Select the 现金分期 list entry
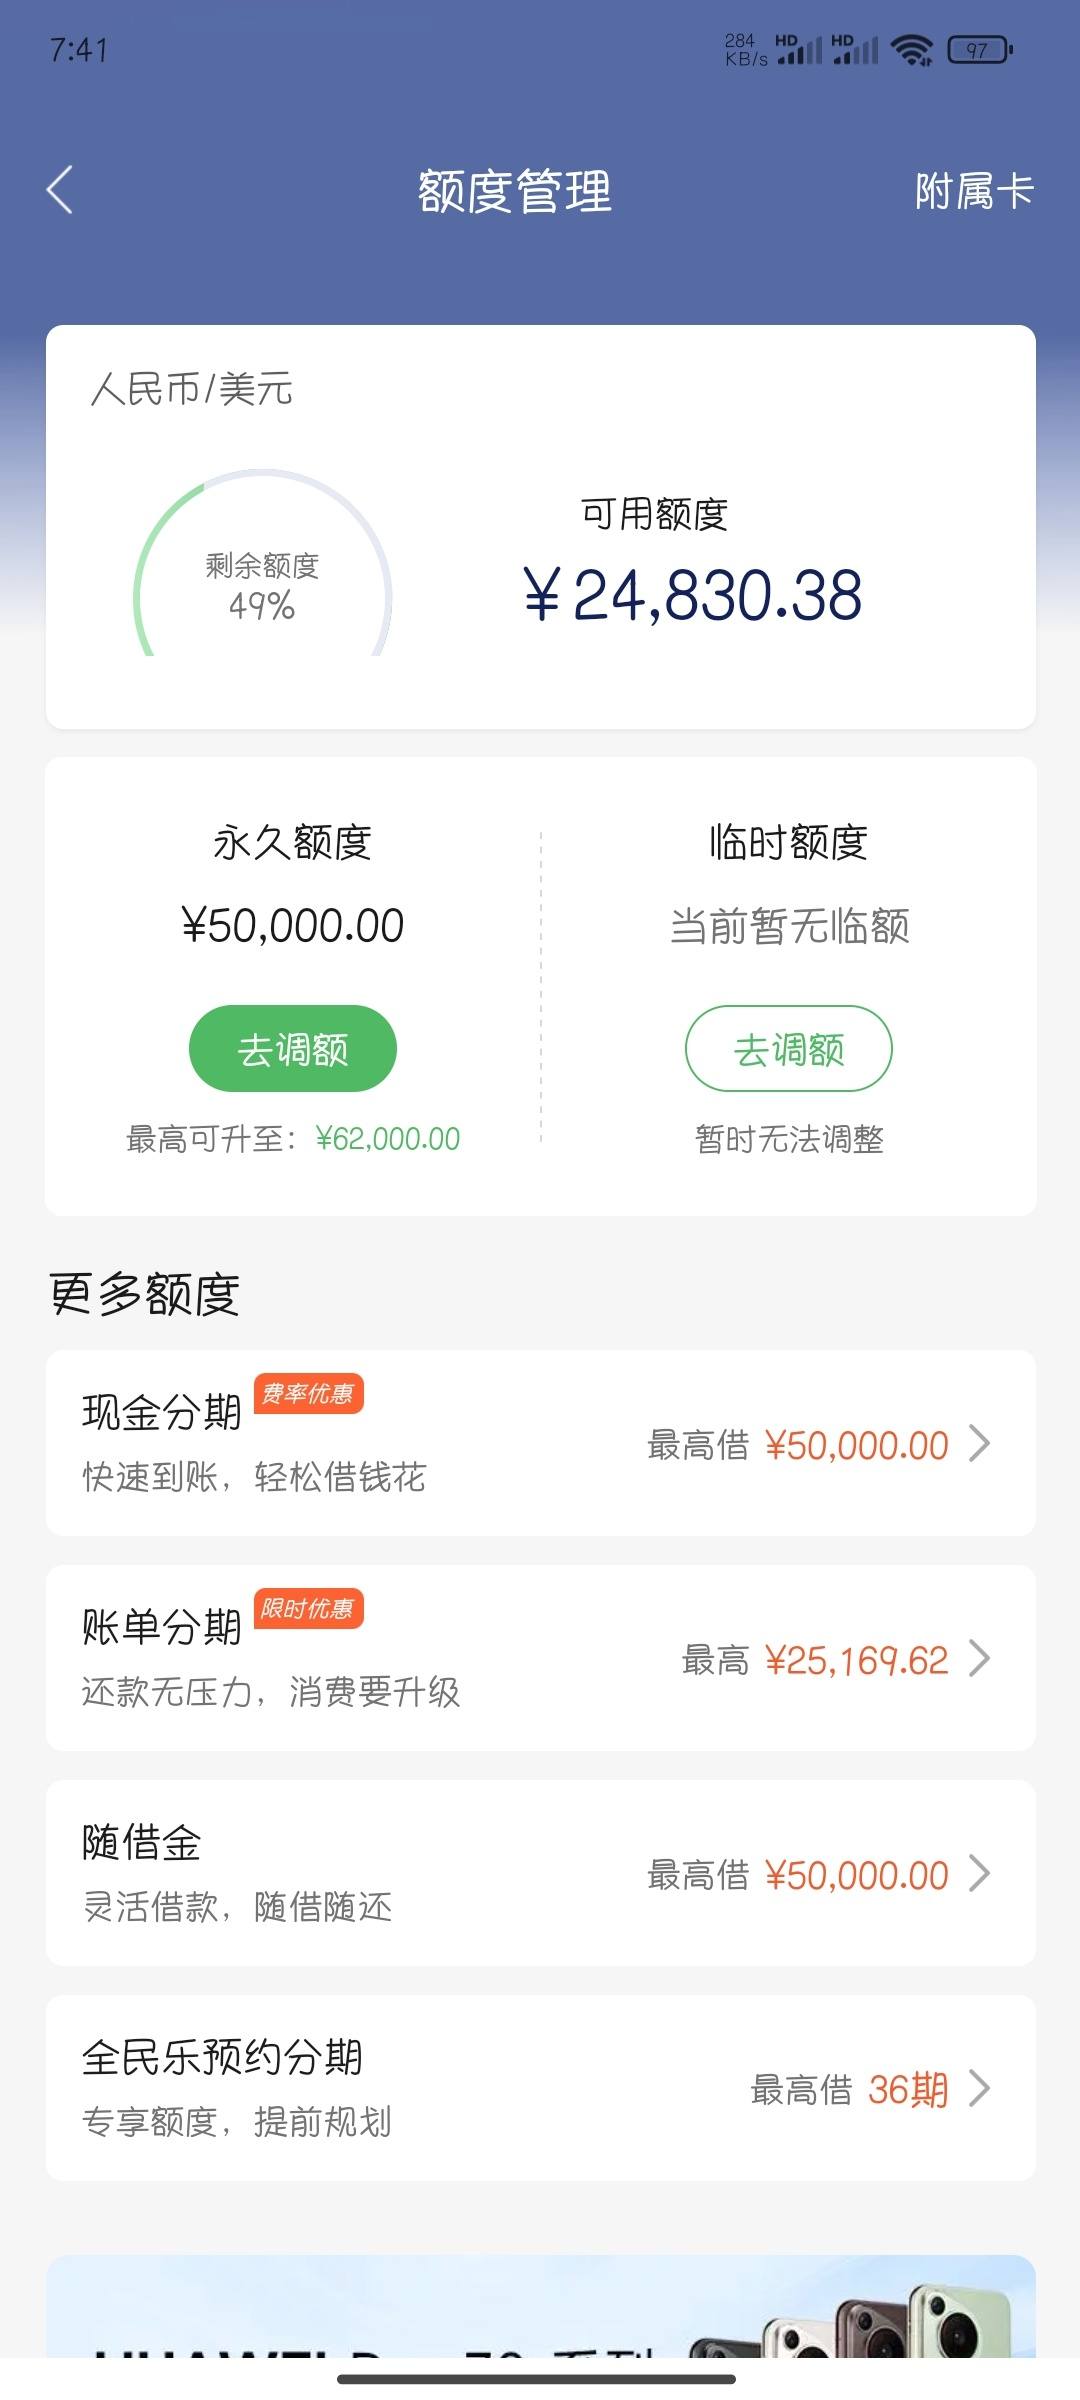The width and height of the screenshot is (1080, 2400). 540,1443
